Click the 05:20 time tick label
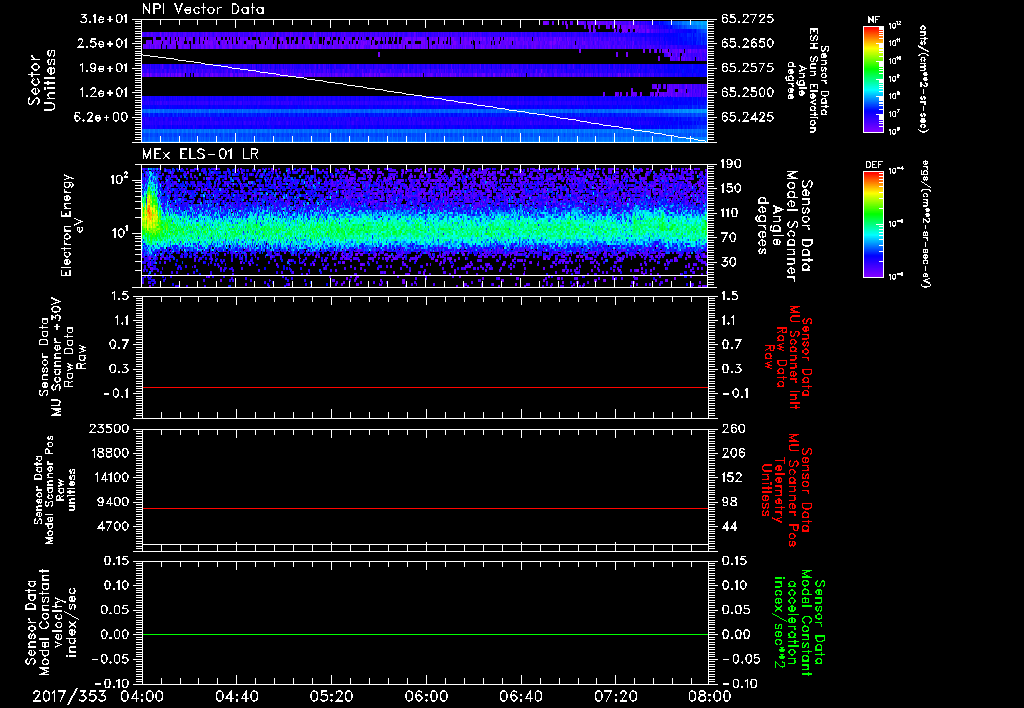The height and width of the screenshot is (708, 1024). [331, 696]
